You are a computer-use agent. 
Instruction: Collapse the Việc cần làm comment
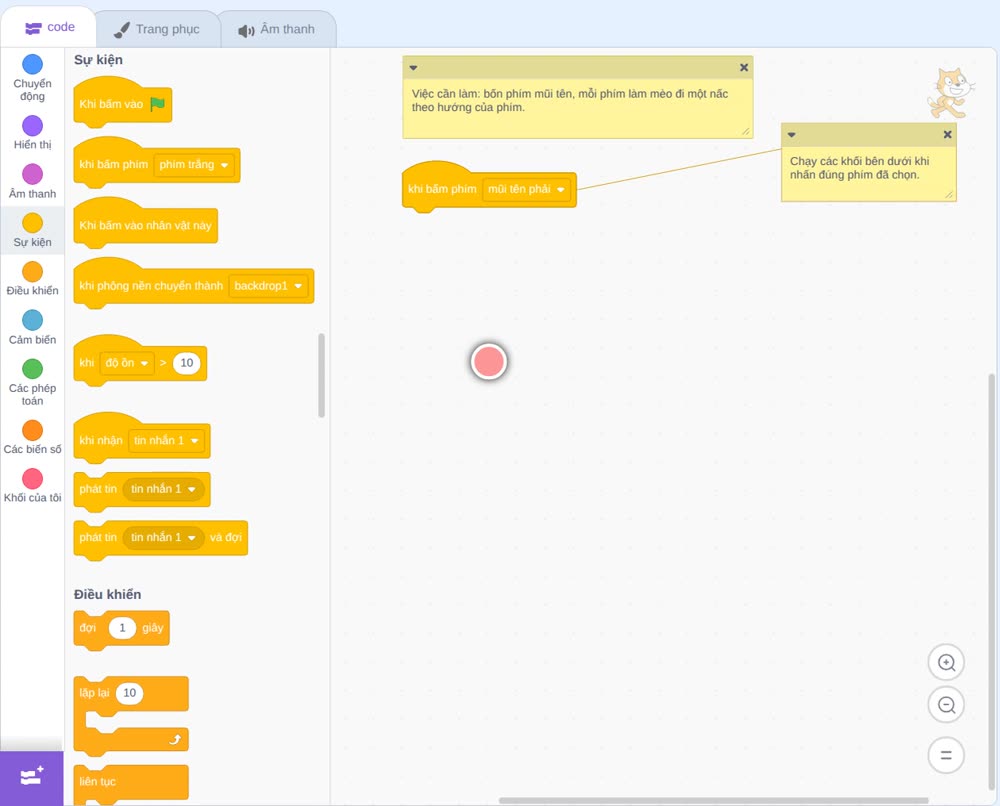pyautogui.click(x=413, y=68)
